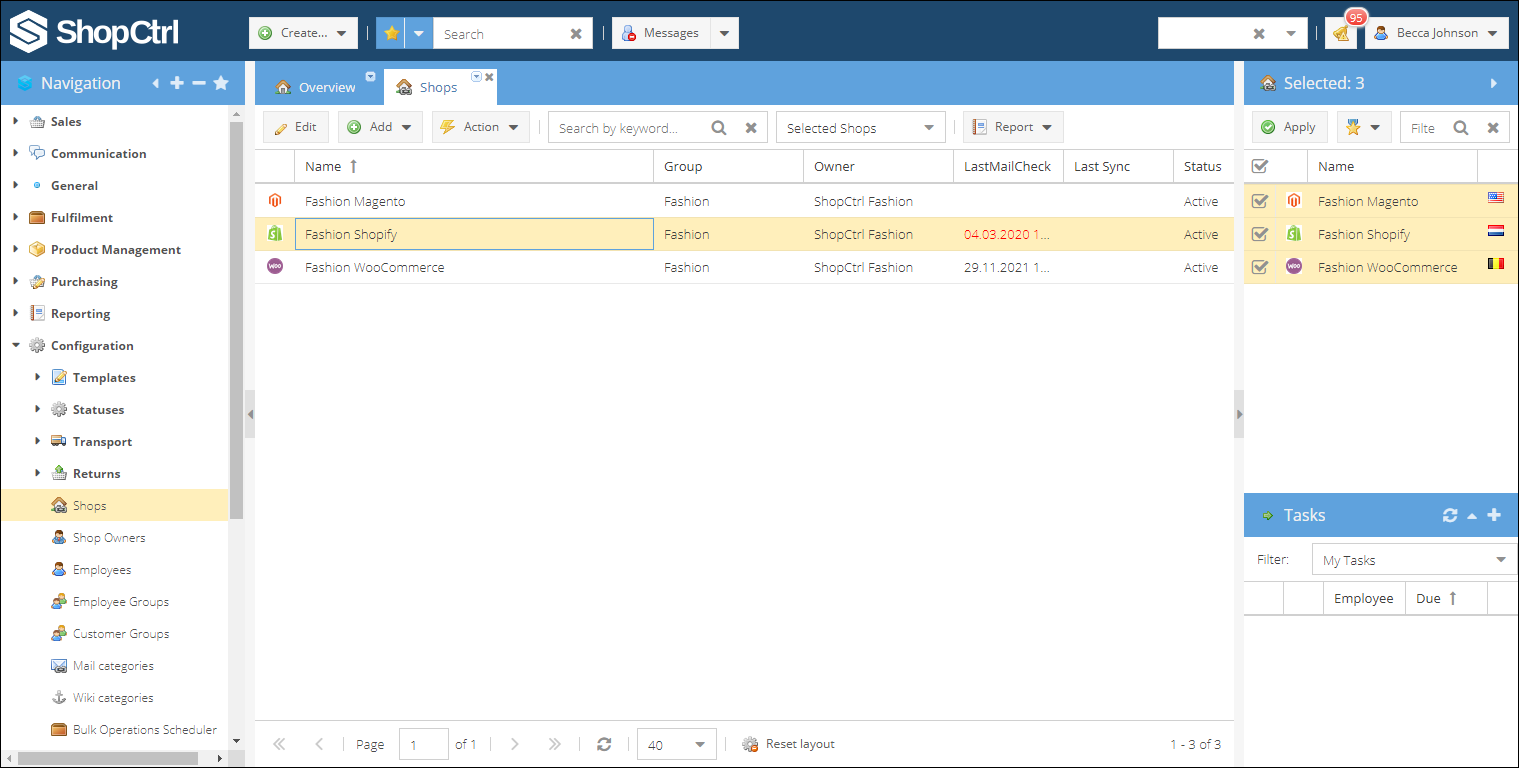
Task: Click the favorites star icon in top bar
Action: click(391, 33)
